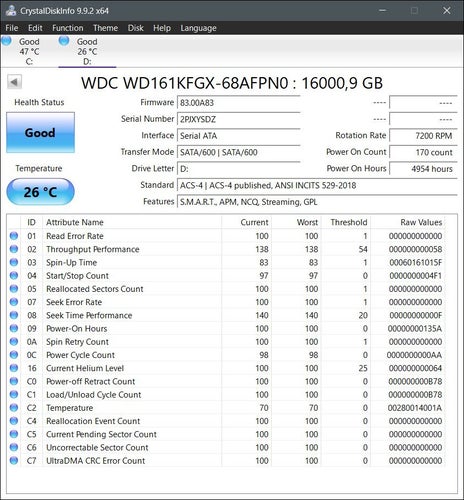Click blue status dot for Current Helium Level
This screenshot has width=464, height=500.
[x=14, y=368]
